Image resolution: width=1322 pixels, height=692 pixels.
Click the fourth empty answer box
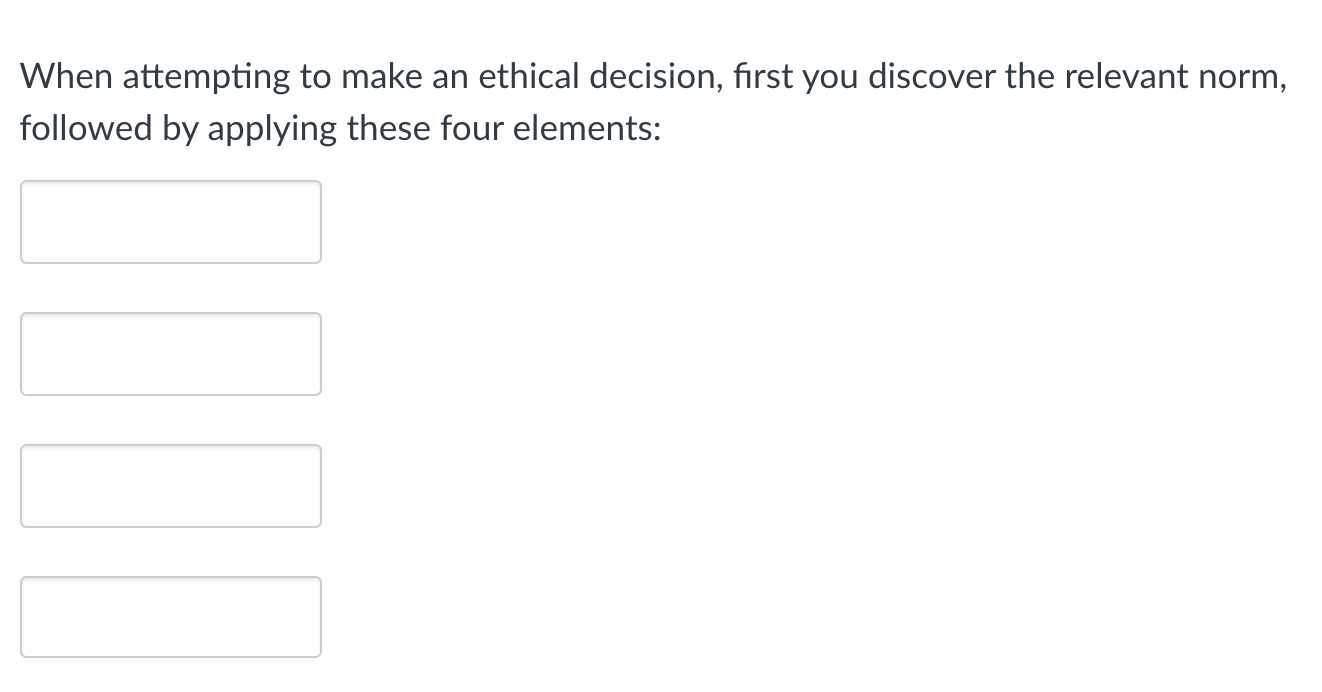coord(170,617)
